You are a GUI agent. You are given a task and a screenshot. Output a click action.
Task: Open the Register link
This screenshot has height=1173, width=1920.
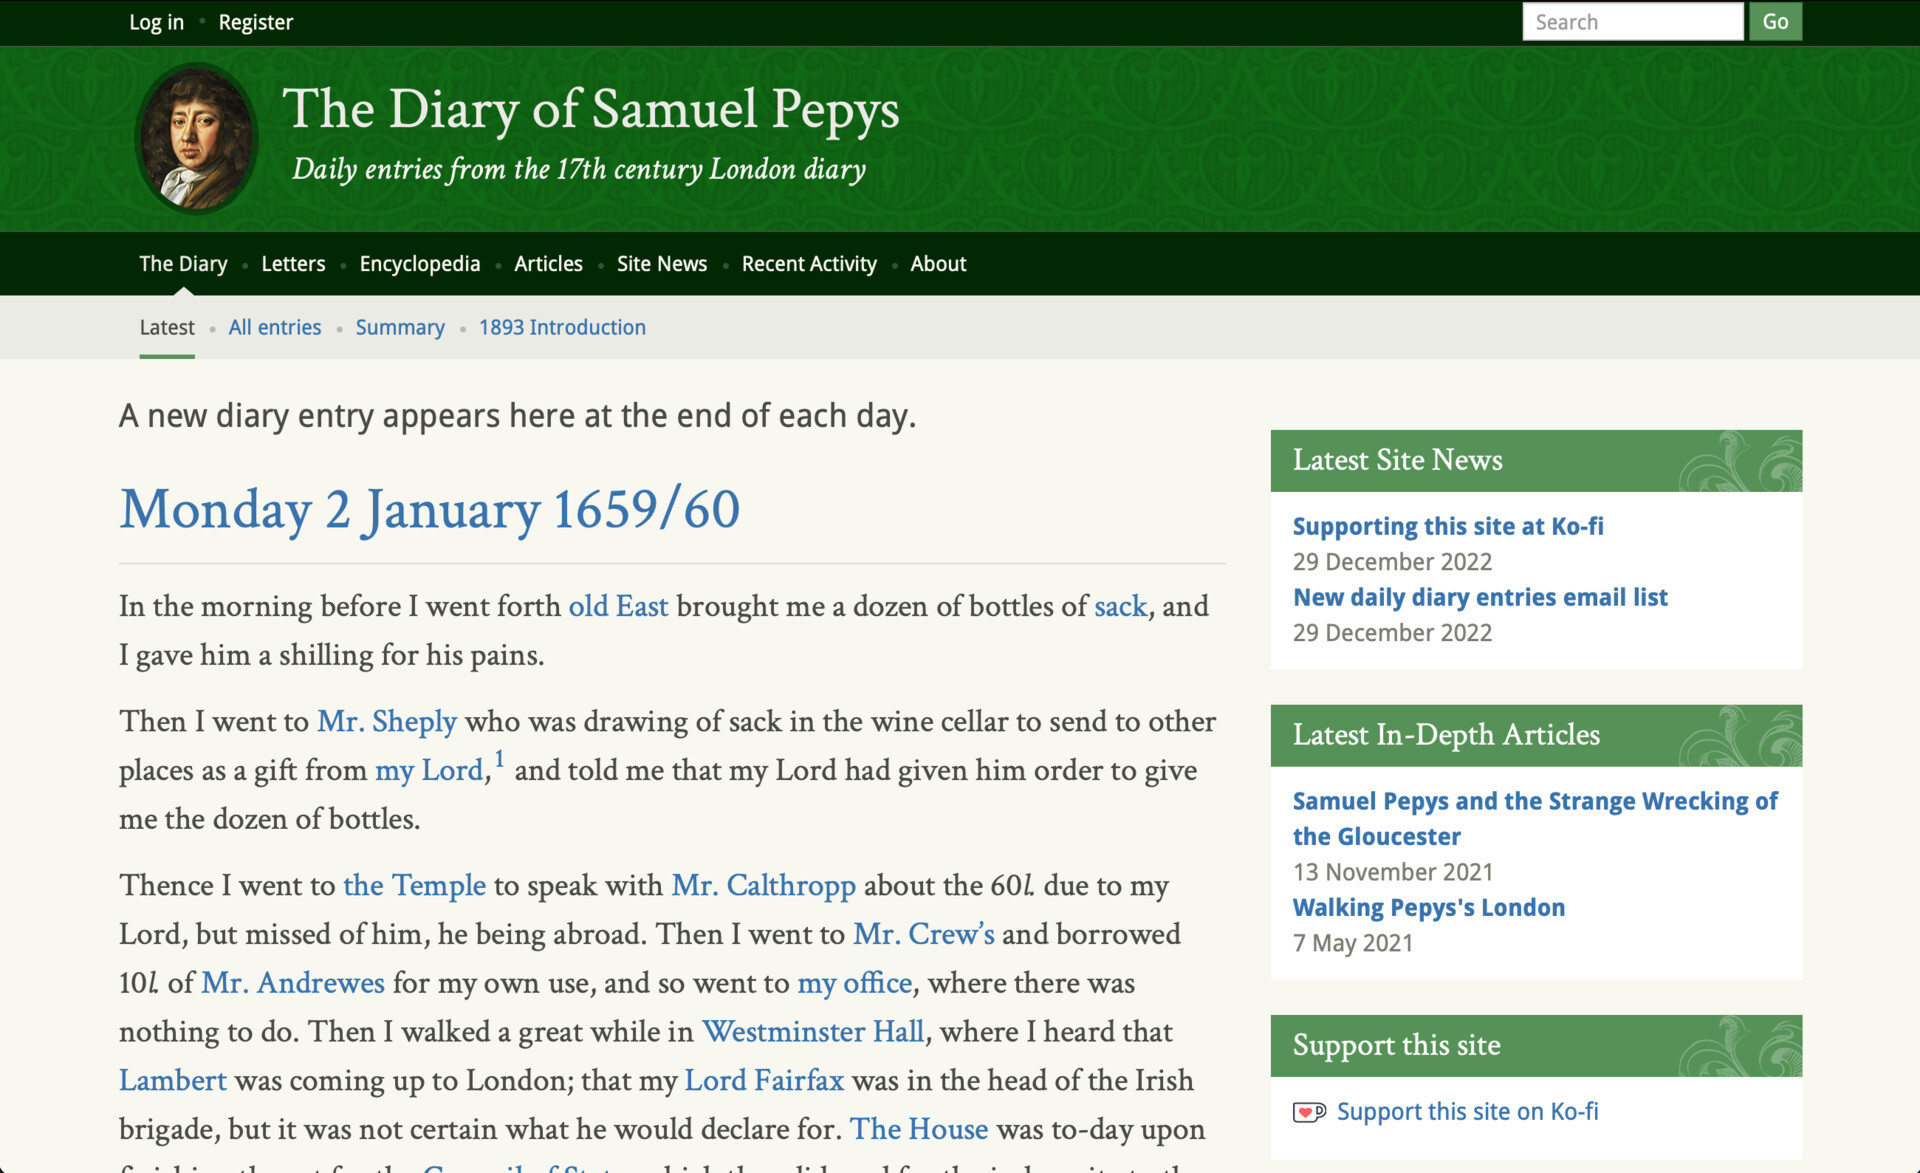coord(256,22)
